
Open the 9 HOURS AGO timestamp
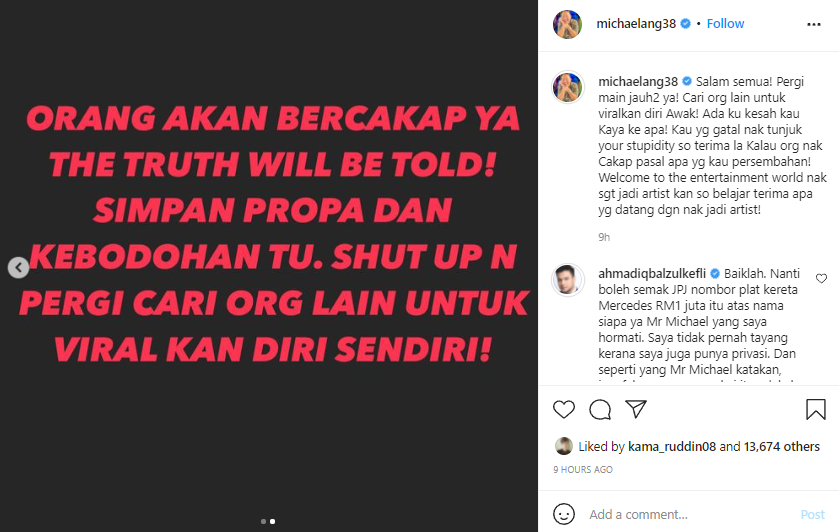pyautogui.click(x=583, y=469)
